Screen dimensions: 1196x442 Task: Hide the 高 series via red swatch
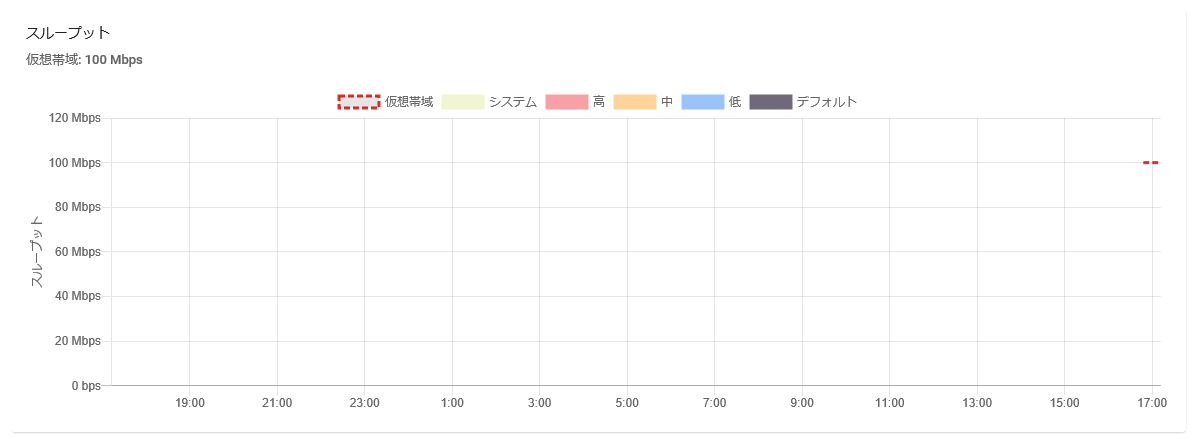[567, 102]
